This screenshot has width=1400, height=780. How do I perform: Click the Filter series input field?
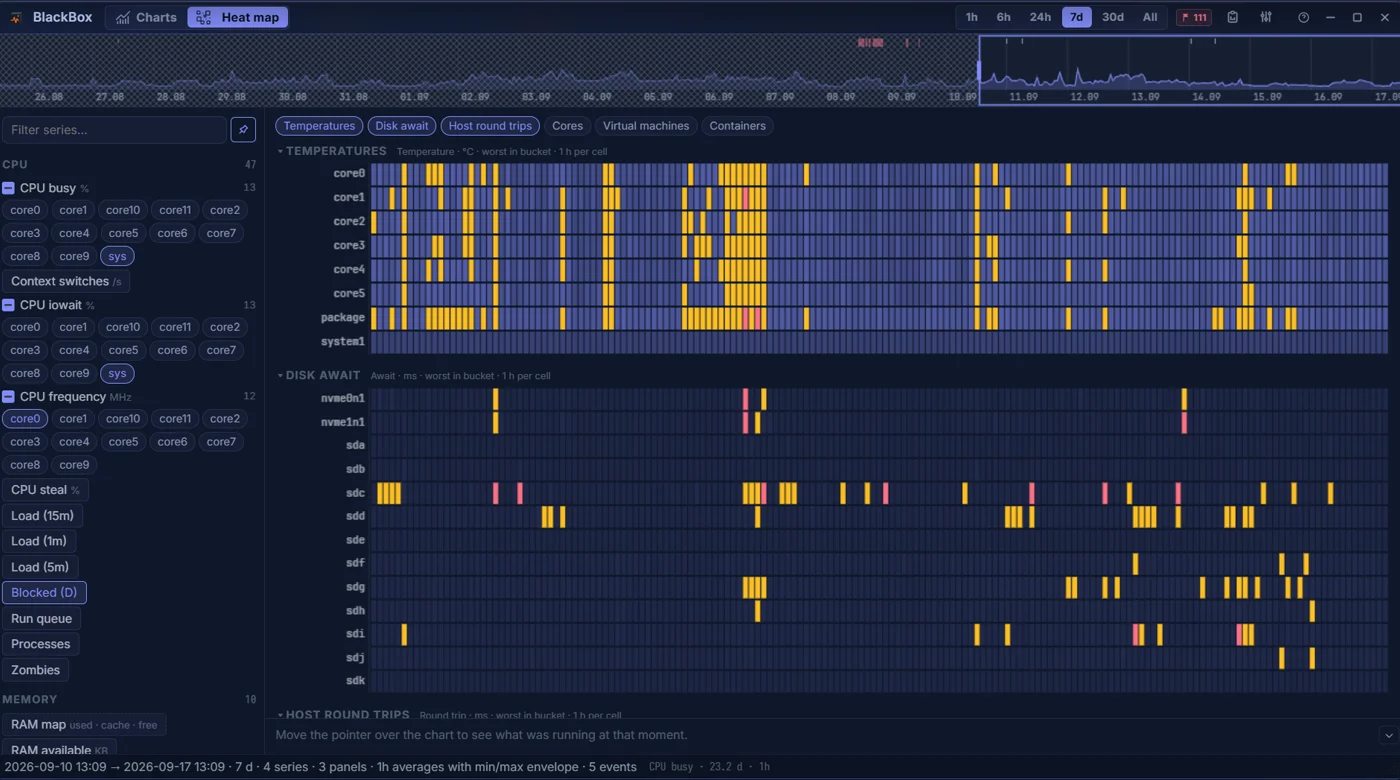pyautogui.click(x=114, y=130)
